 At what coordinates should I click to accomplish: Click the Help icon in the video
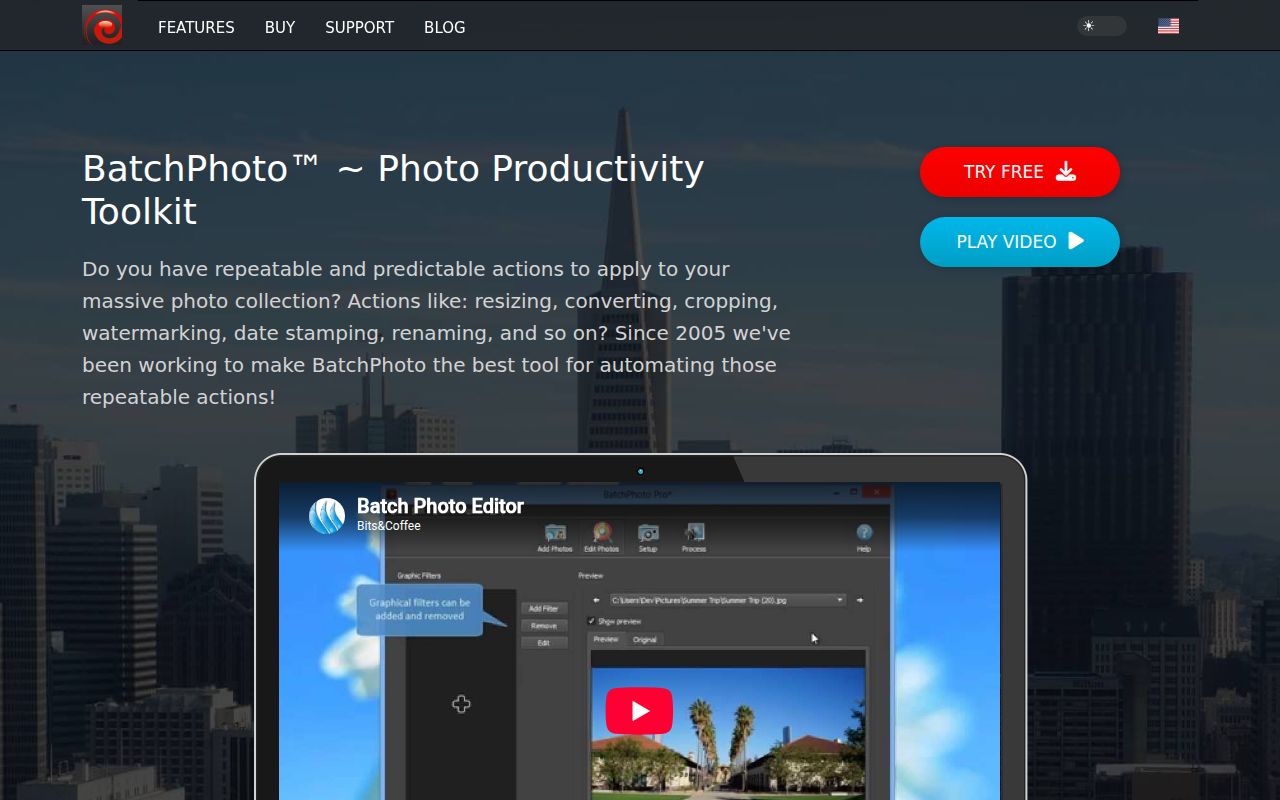864,537
